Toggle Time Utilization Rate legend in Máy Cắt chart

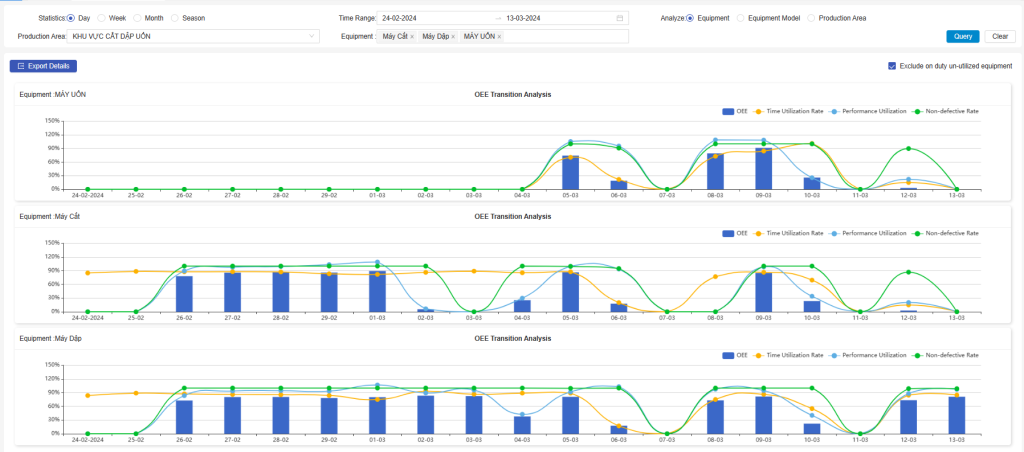[x=787, y=233]
